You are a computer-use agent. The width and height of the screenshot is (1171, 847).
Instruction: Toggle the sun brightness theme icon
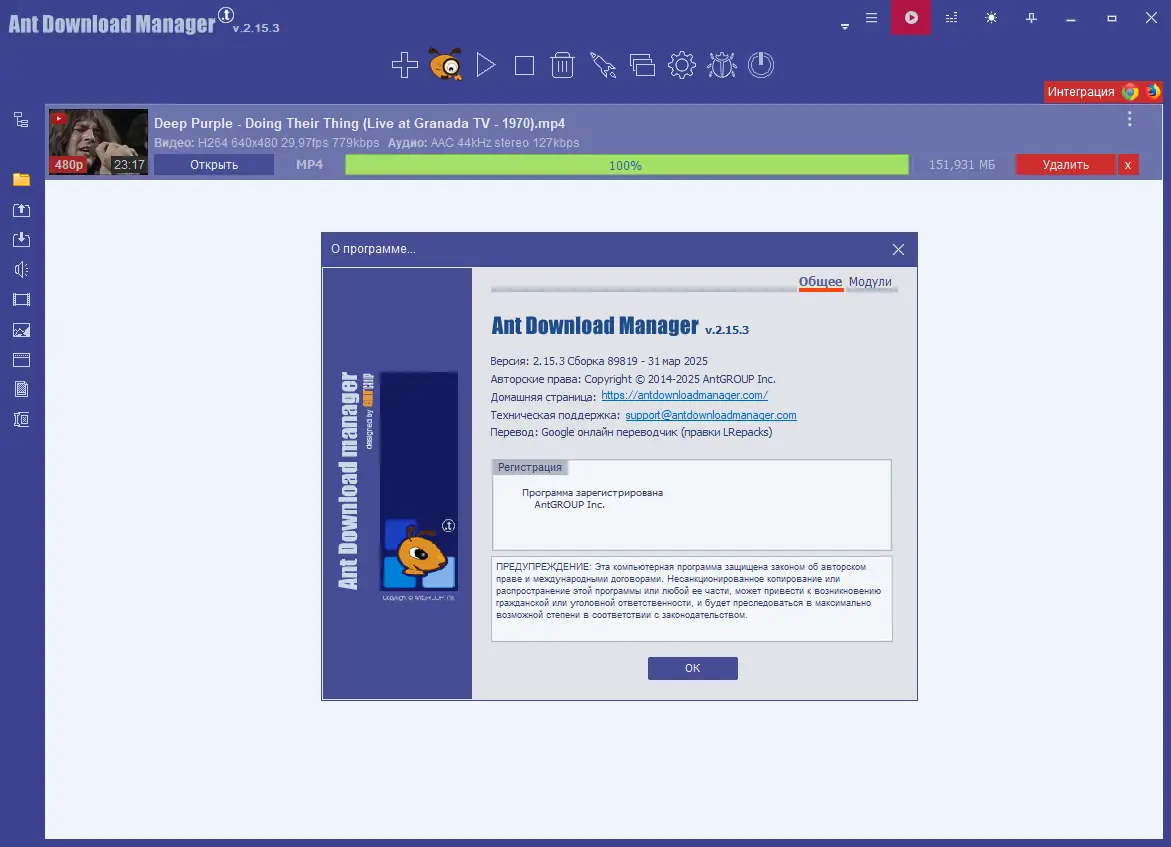(991, 17)
